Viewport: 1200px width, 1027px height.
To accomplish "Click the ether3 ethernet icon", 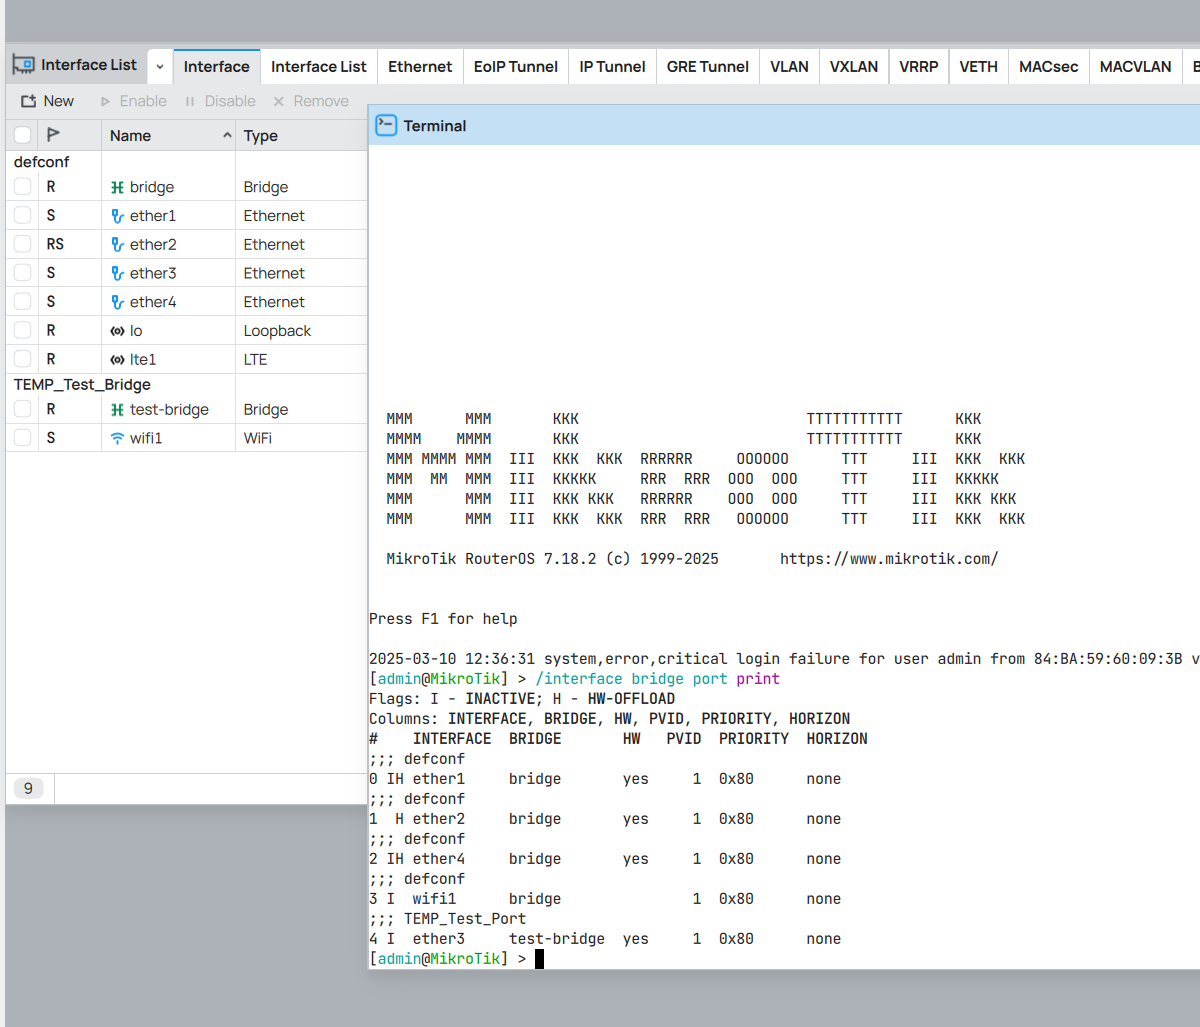I will click(x=117, y=273).
